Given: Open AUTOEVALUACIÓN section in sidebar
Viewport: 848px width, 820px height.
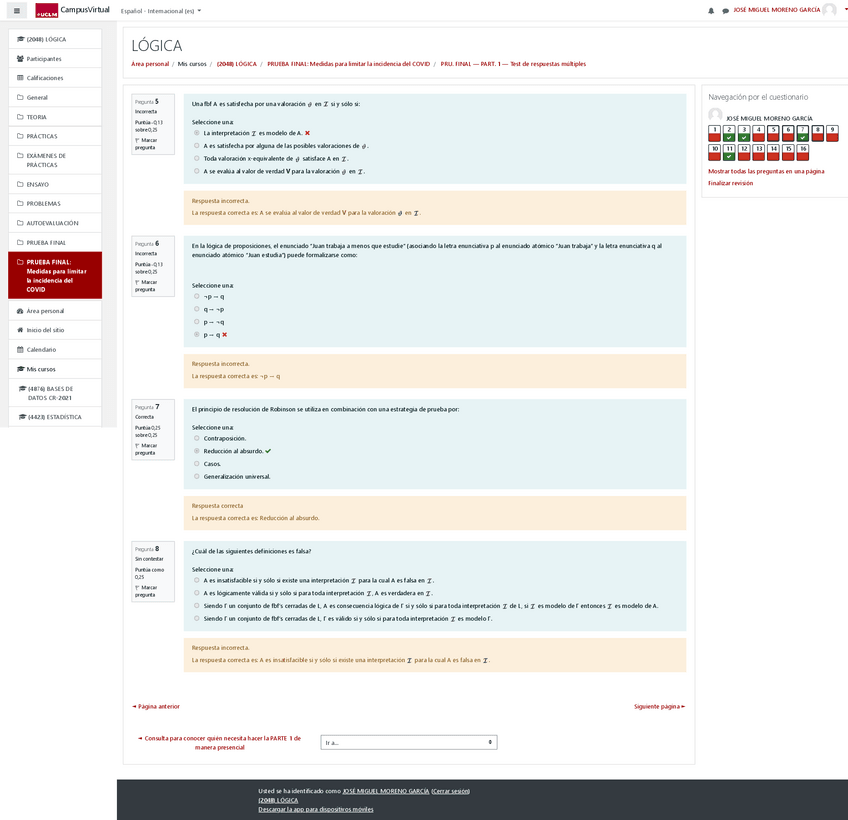Looking at the screenshot, I should 52,223.
